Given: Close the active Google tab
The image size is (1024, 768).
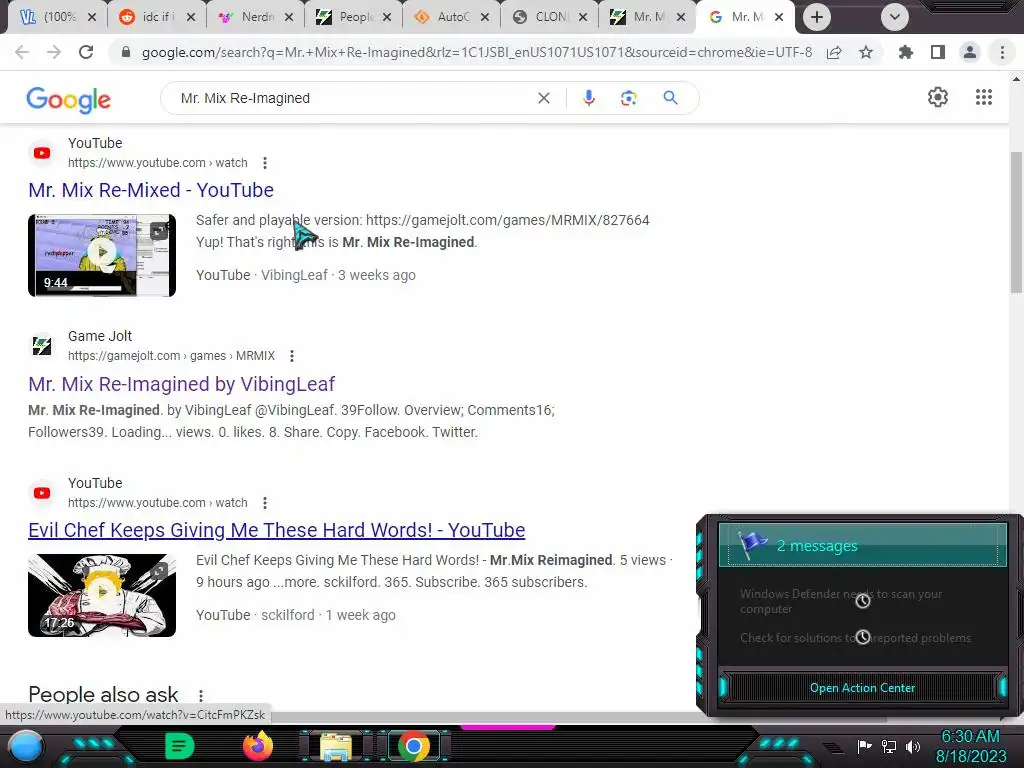Looking at the screenshot, I should tap(778, 17).
